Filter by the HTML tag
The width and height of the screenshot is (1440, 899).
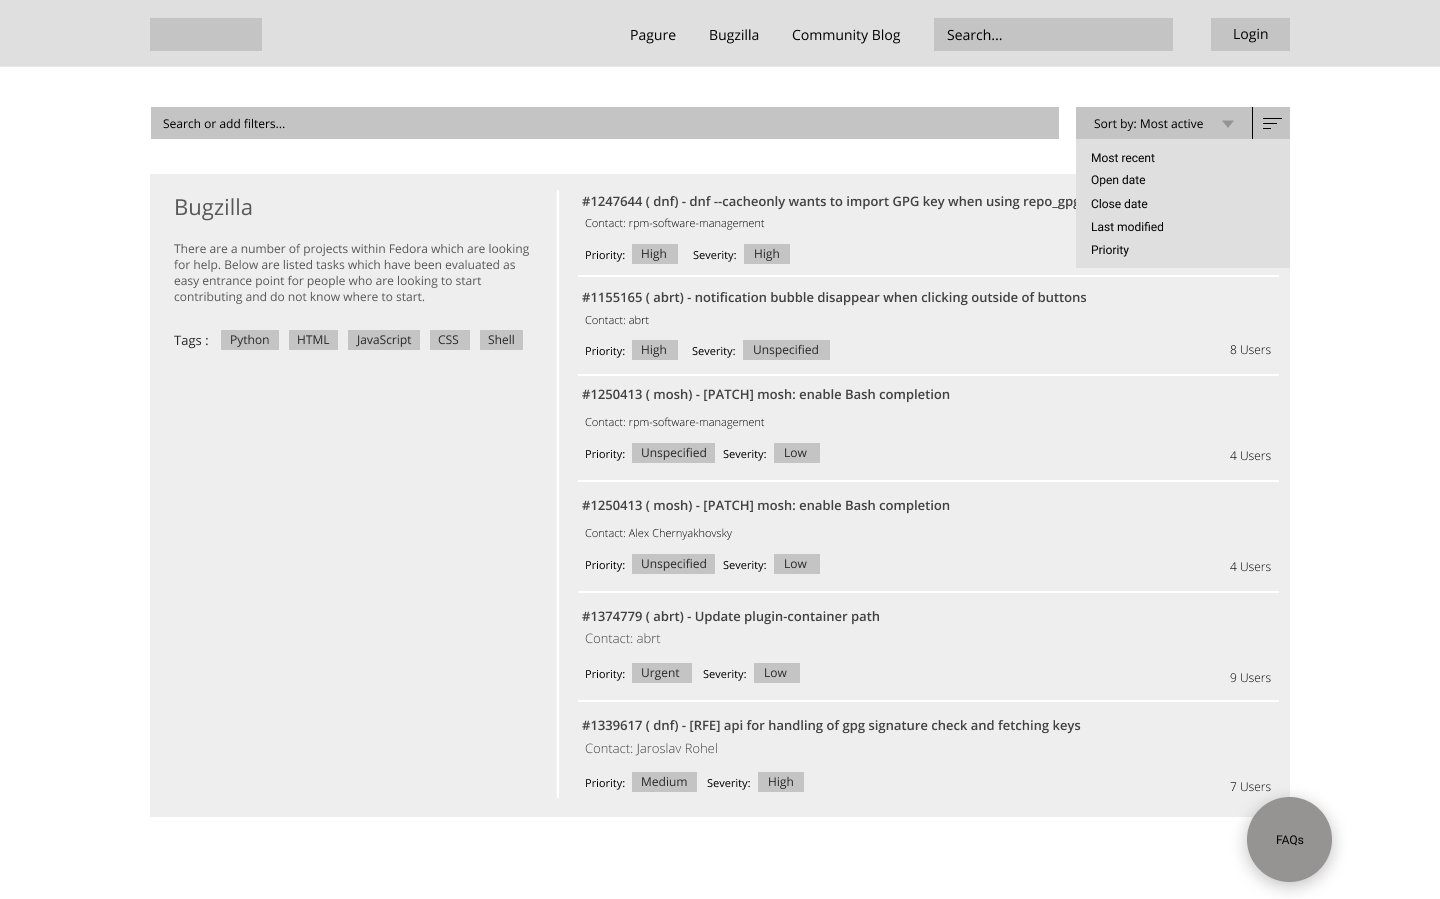pos(313,340)
